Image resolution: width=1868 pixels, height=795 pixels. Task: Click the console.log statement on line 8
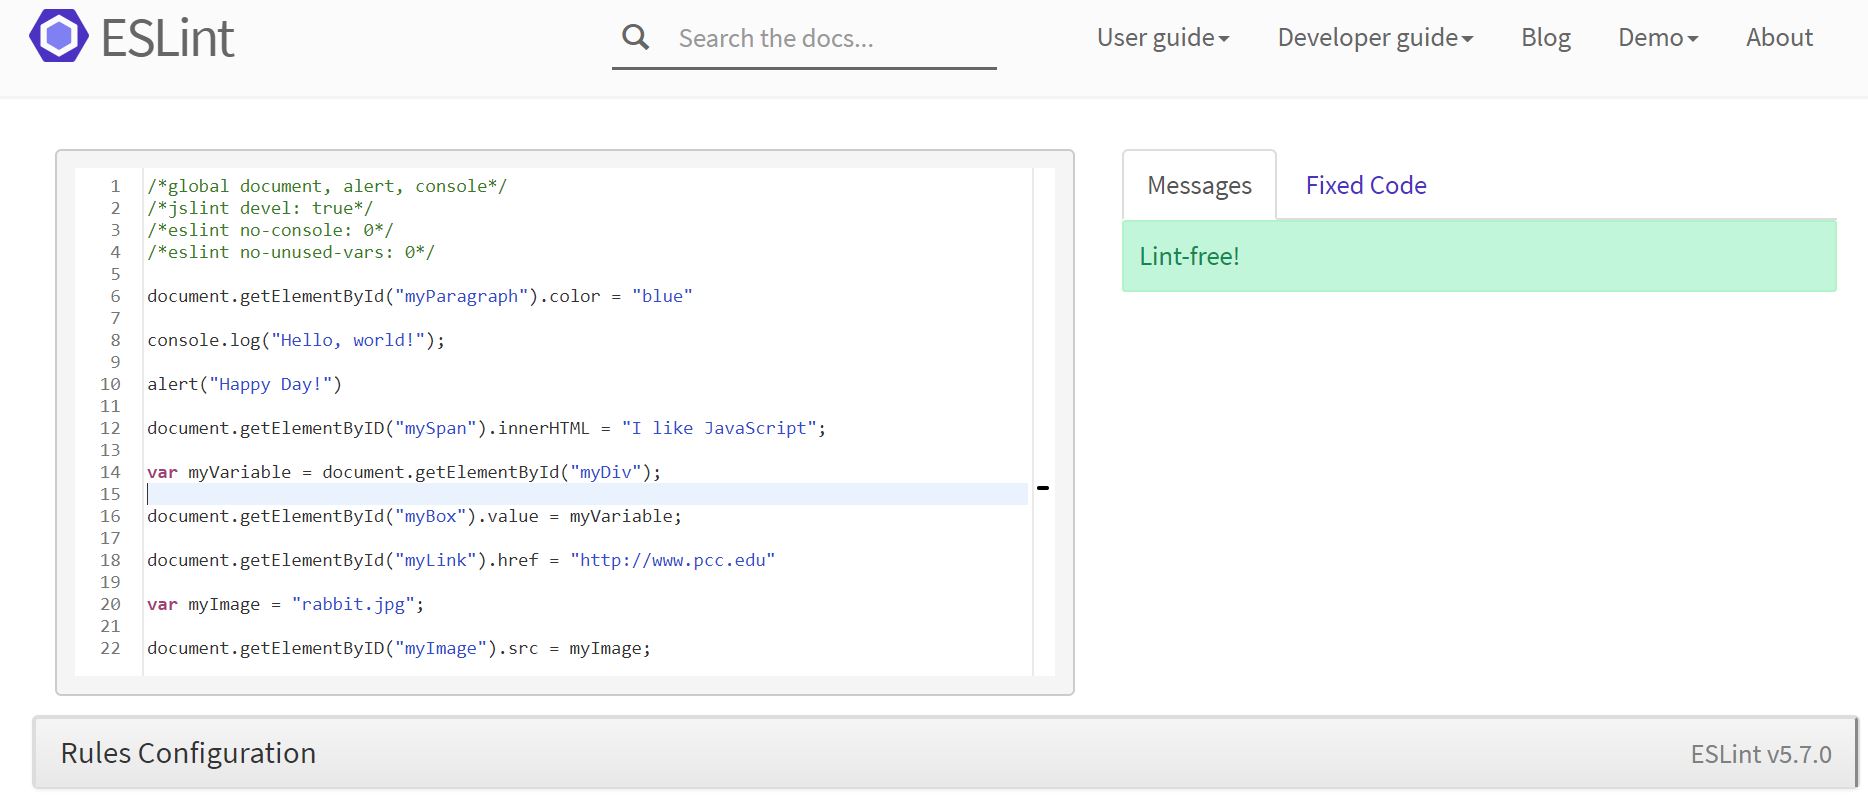tap(295, 340)
